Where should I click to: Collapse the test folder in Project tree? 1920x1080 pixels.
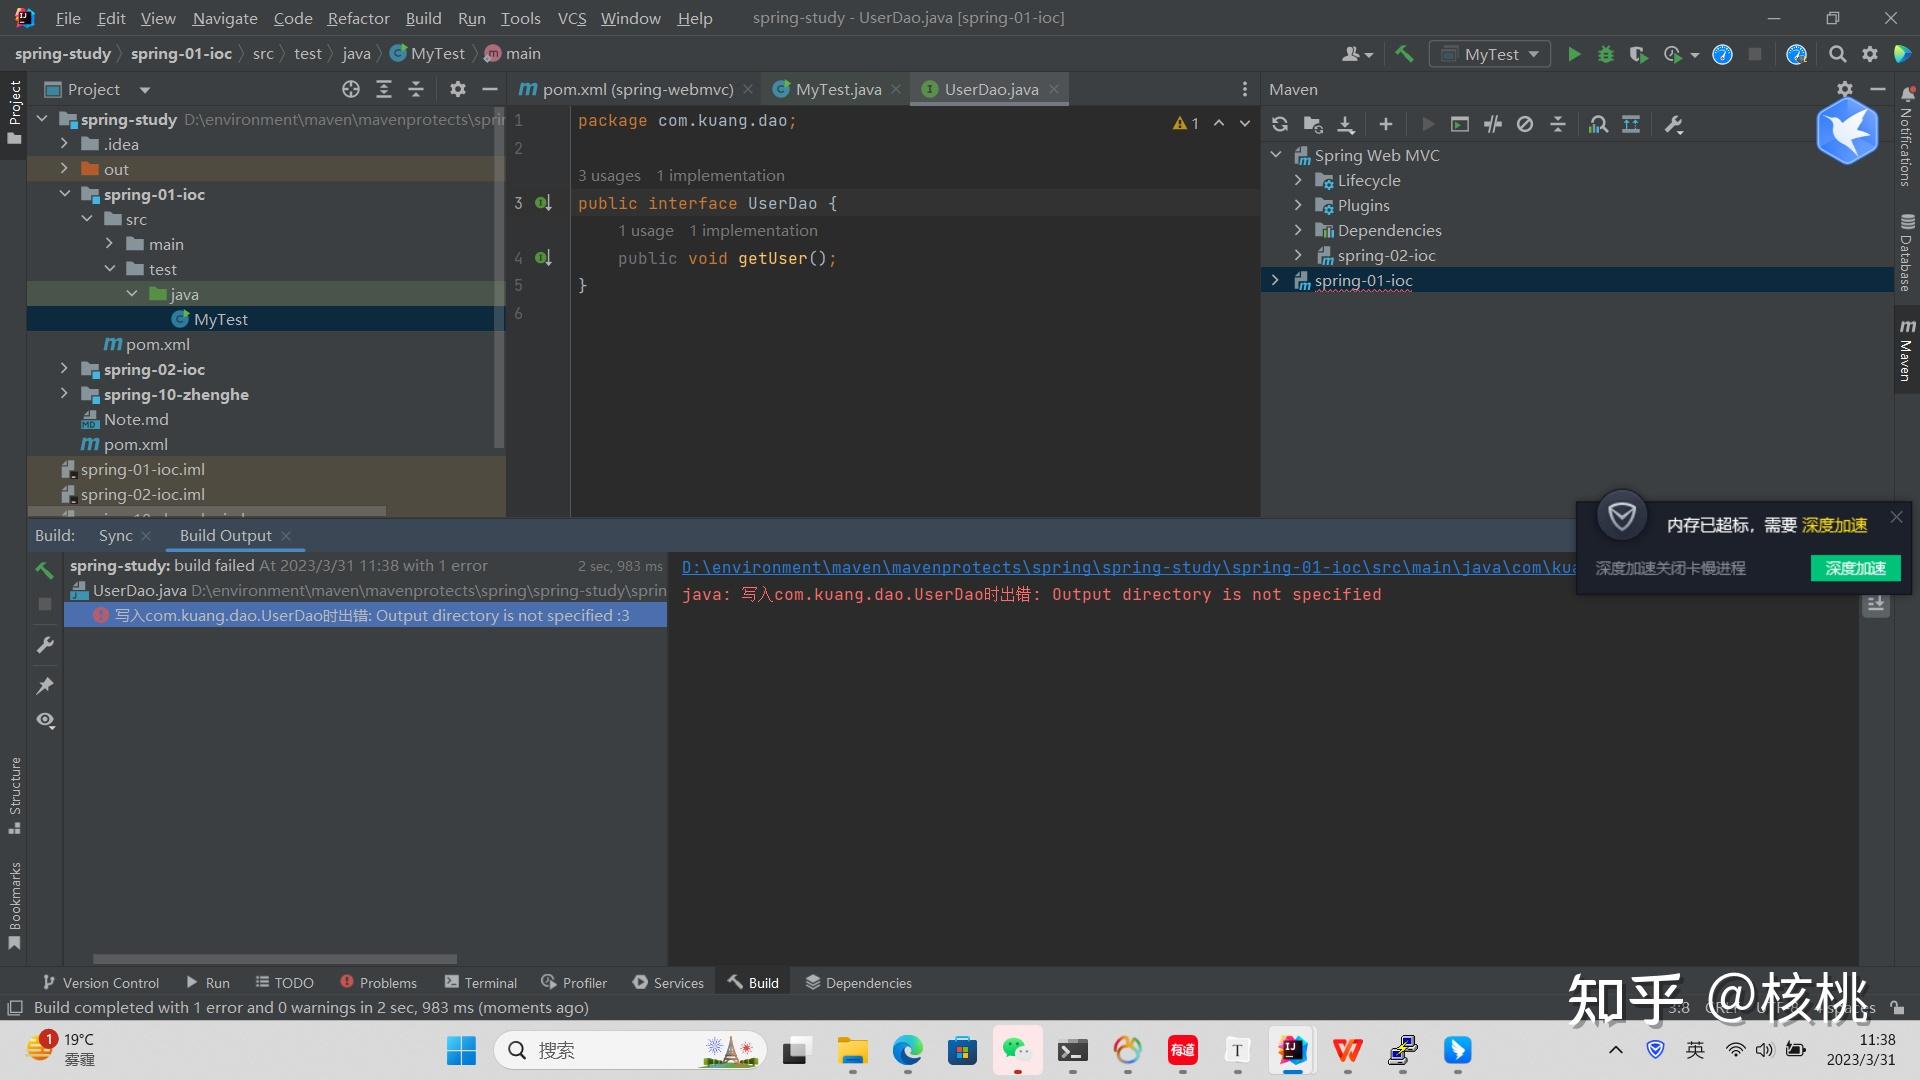pyautogui.click(x=110, y=268)
